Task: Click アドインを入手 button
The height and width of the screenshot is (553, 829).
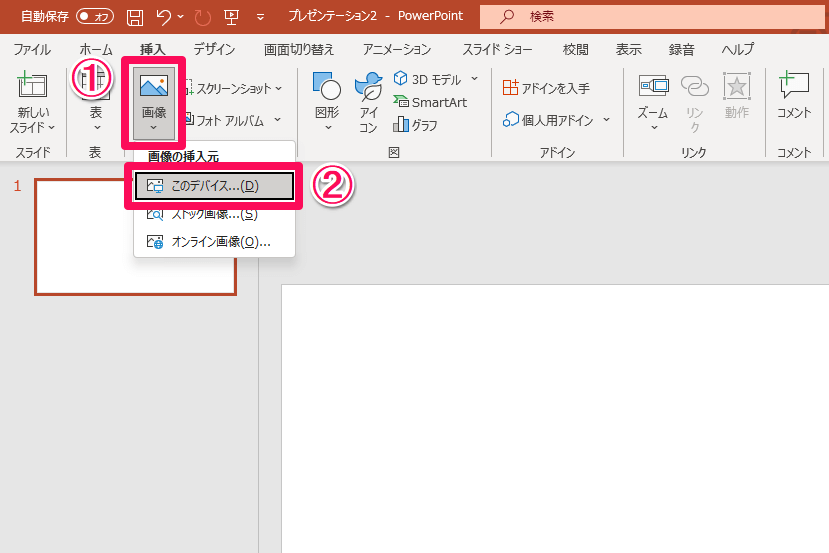Action: pos(546,88)
